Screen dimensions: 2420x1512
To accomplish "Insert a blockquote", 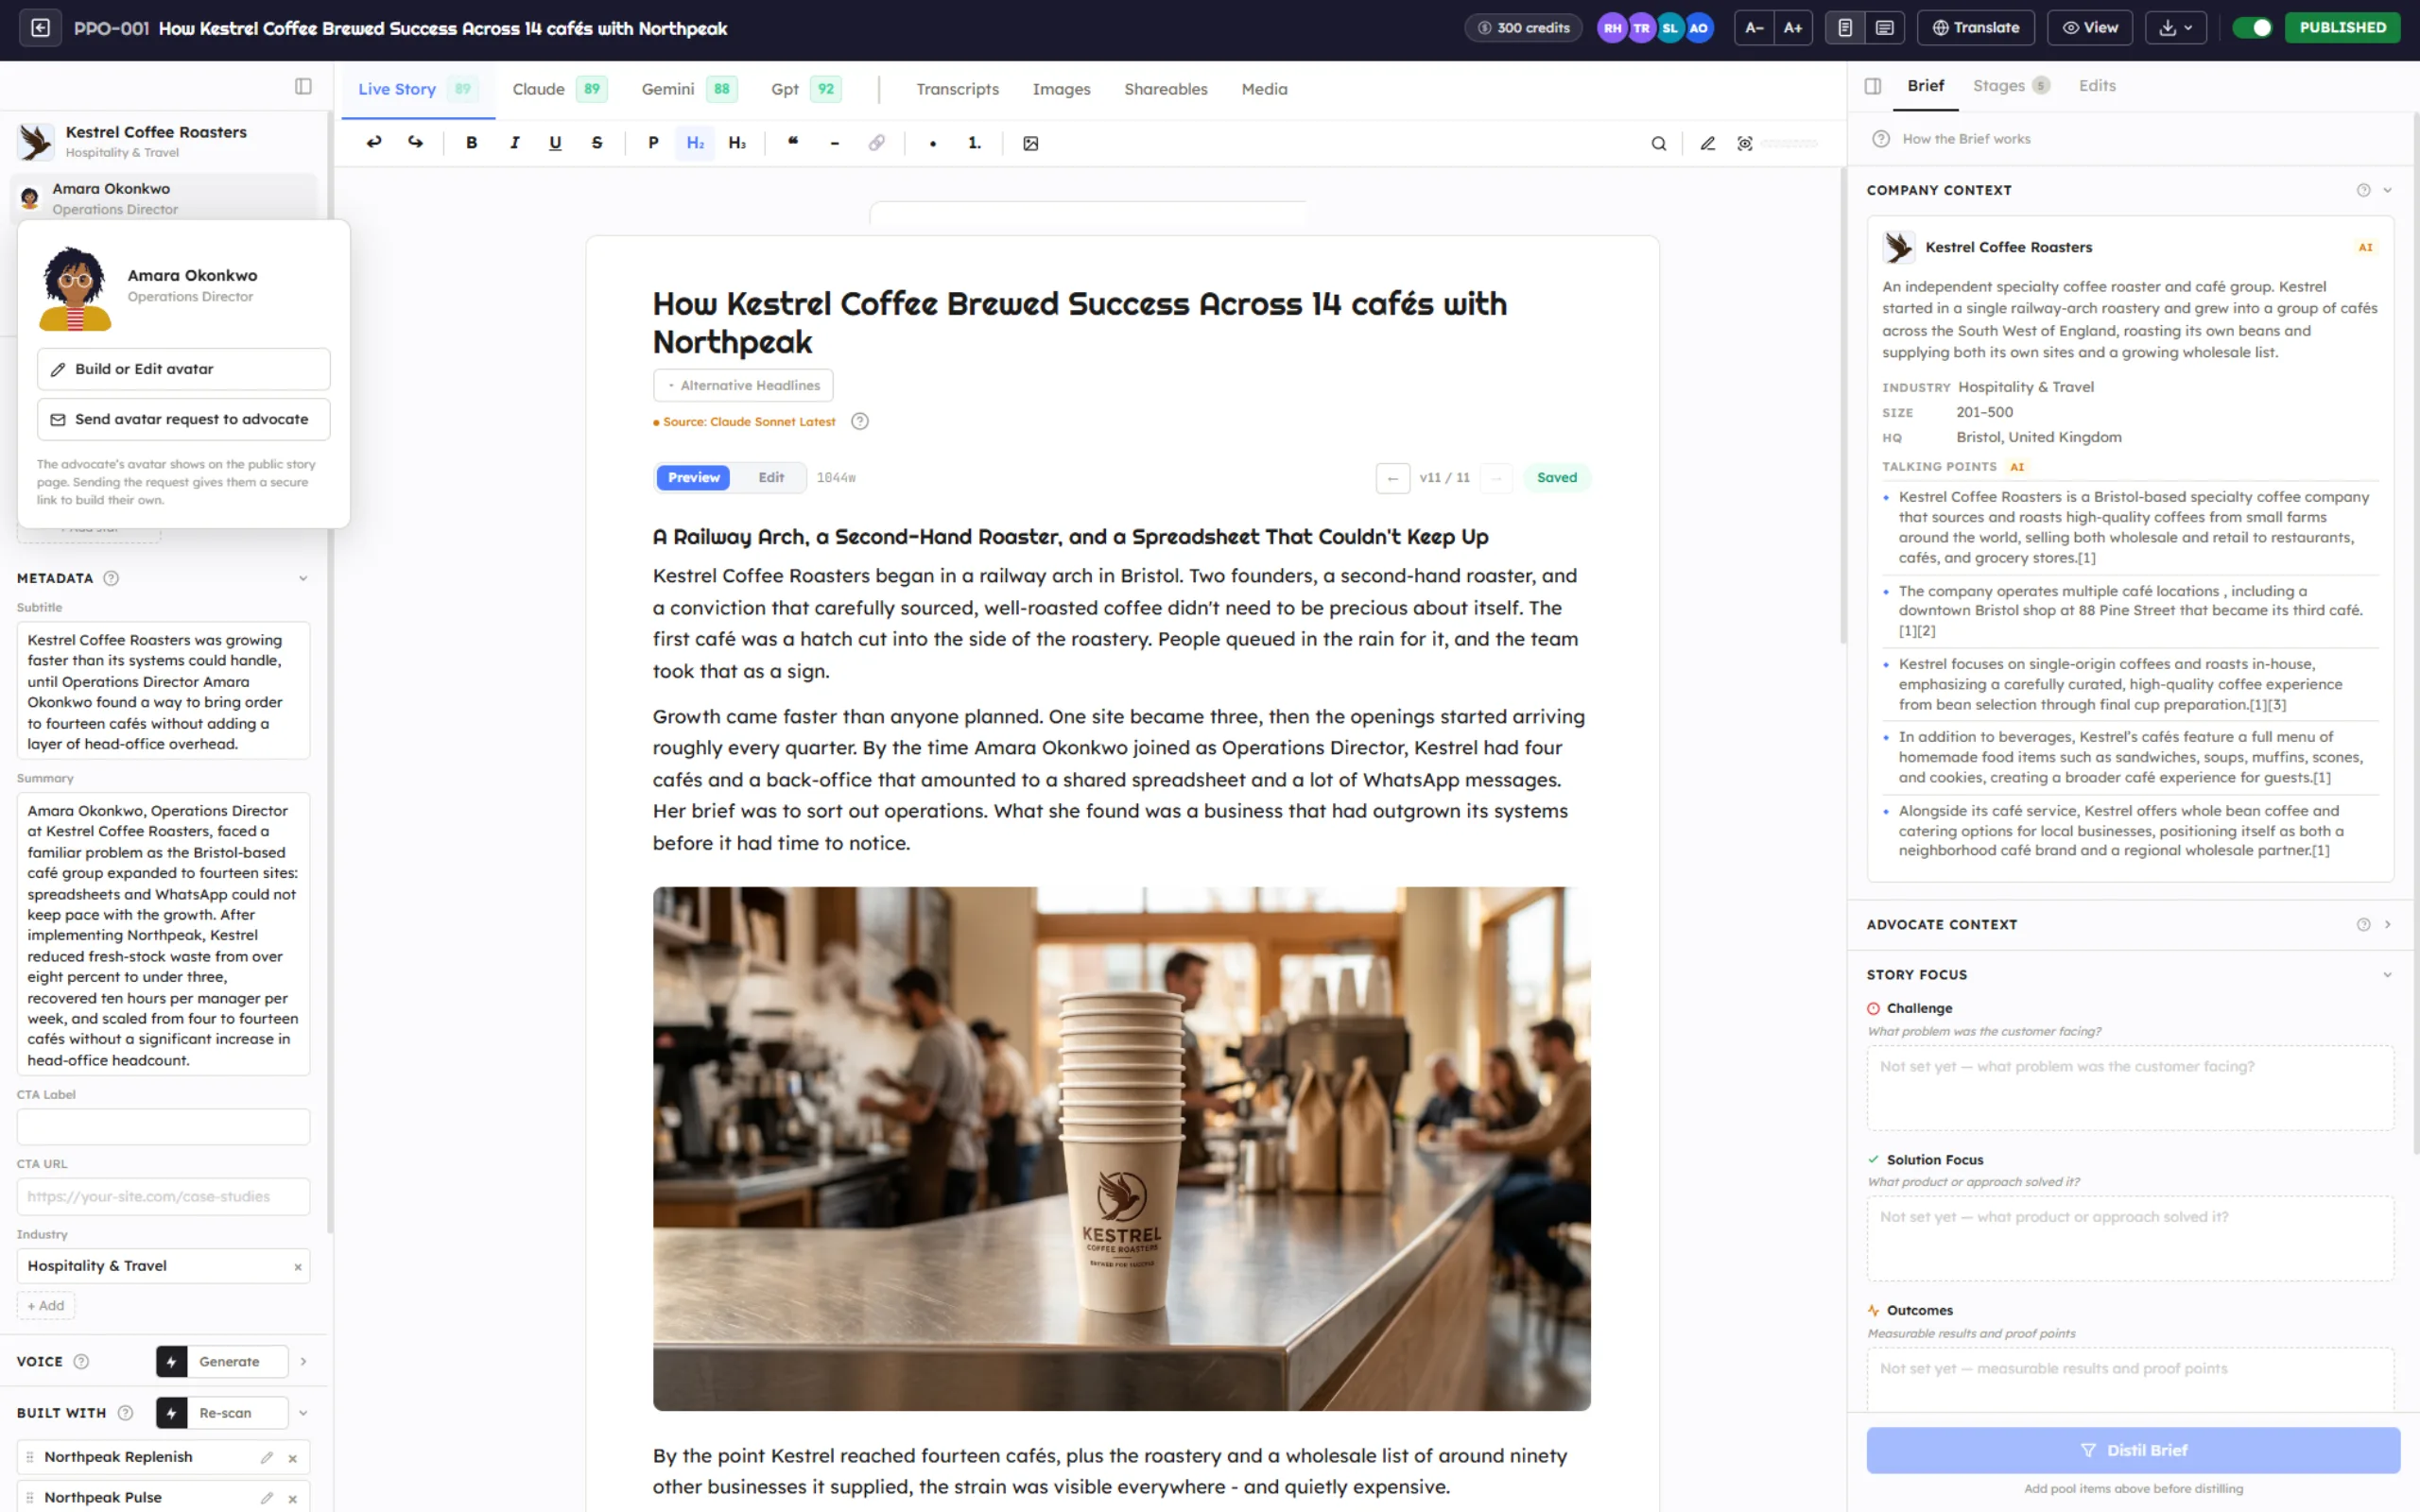I will (793, 143).
